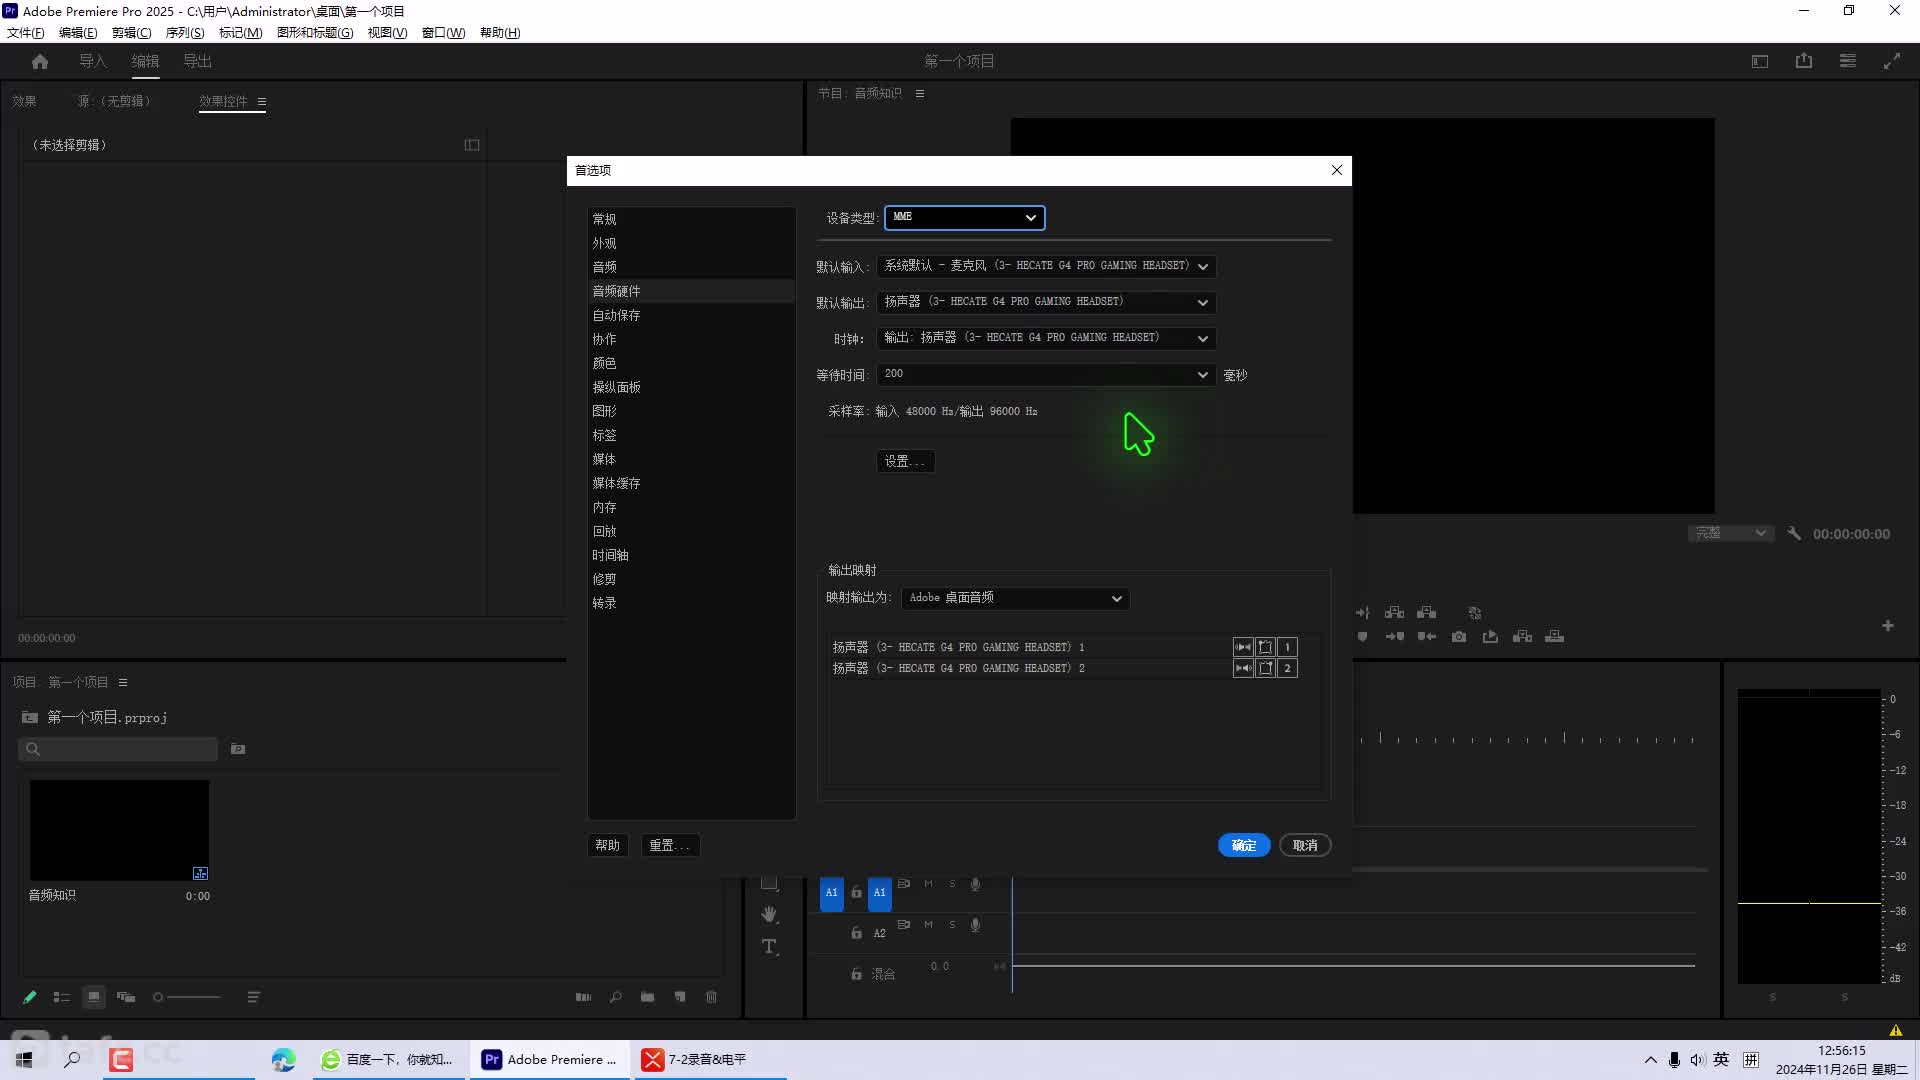Open the 序列(S) menu
The image size is (1920, 1080).
pos(185,32)
